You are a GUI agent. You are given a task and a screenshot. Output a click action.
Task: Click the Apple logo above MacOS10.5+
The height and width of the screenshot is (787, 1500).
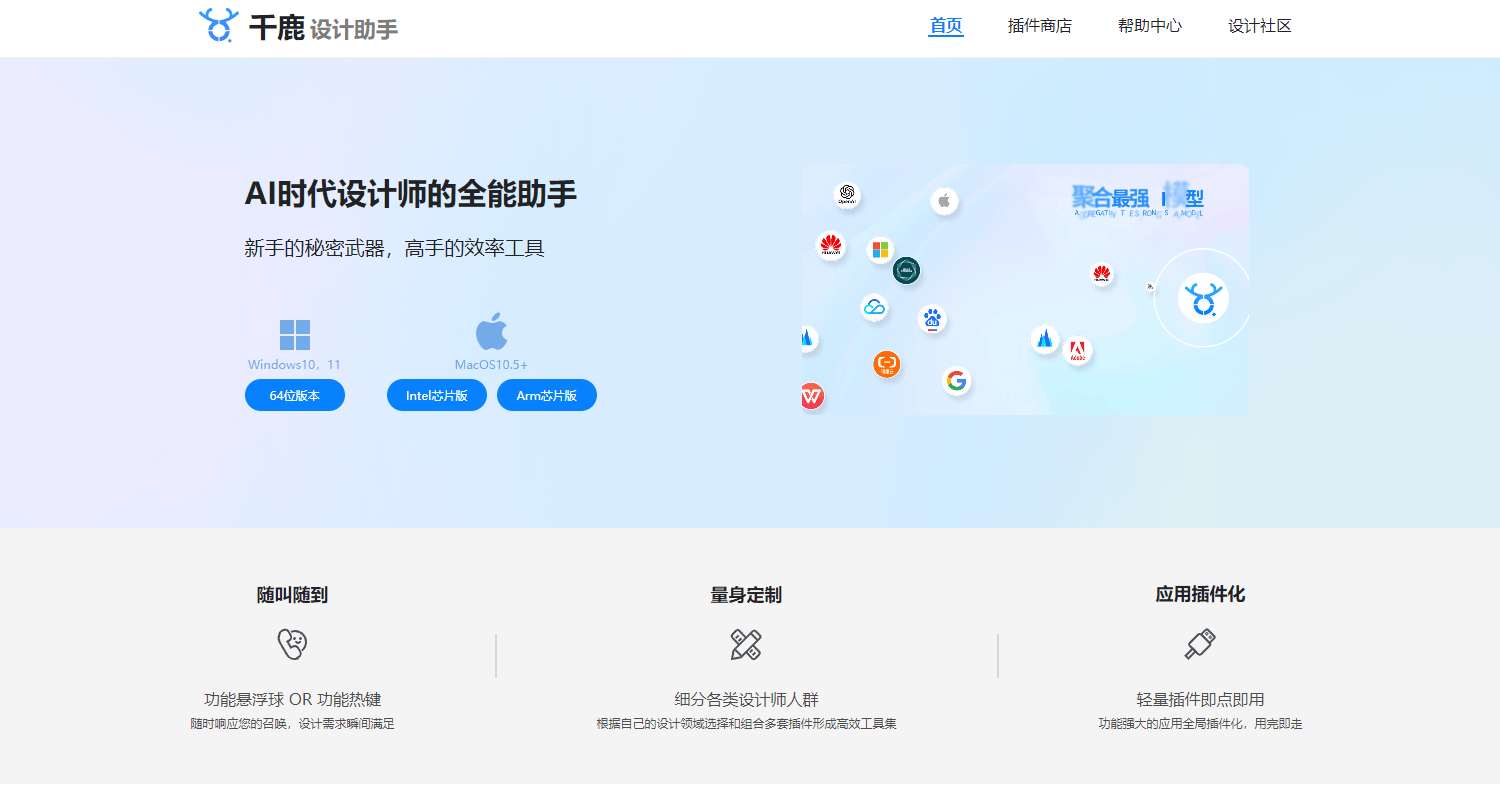pyautogui.click(x=491, y=331)
